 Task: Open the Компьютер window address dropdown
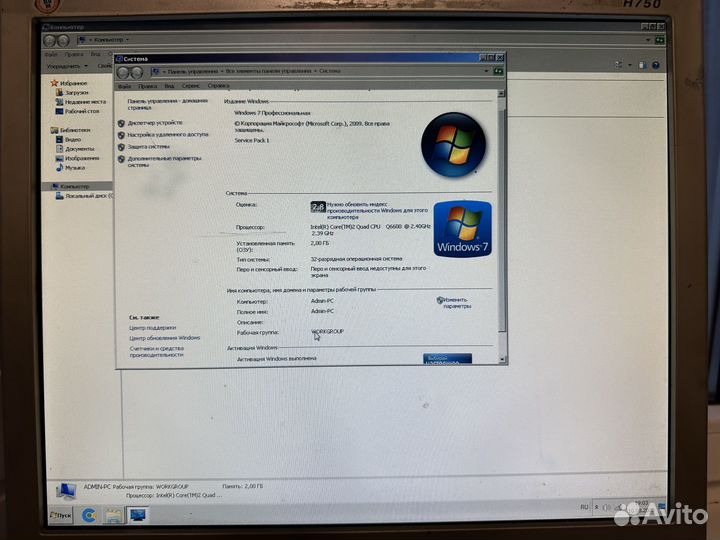pyautogui.click(x=648, y=40)
